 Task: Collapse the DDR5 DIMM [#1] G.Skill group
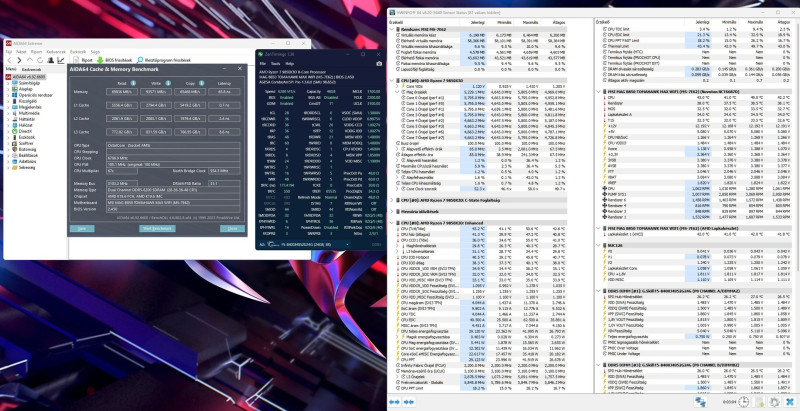tap(598, 291)
